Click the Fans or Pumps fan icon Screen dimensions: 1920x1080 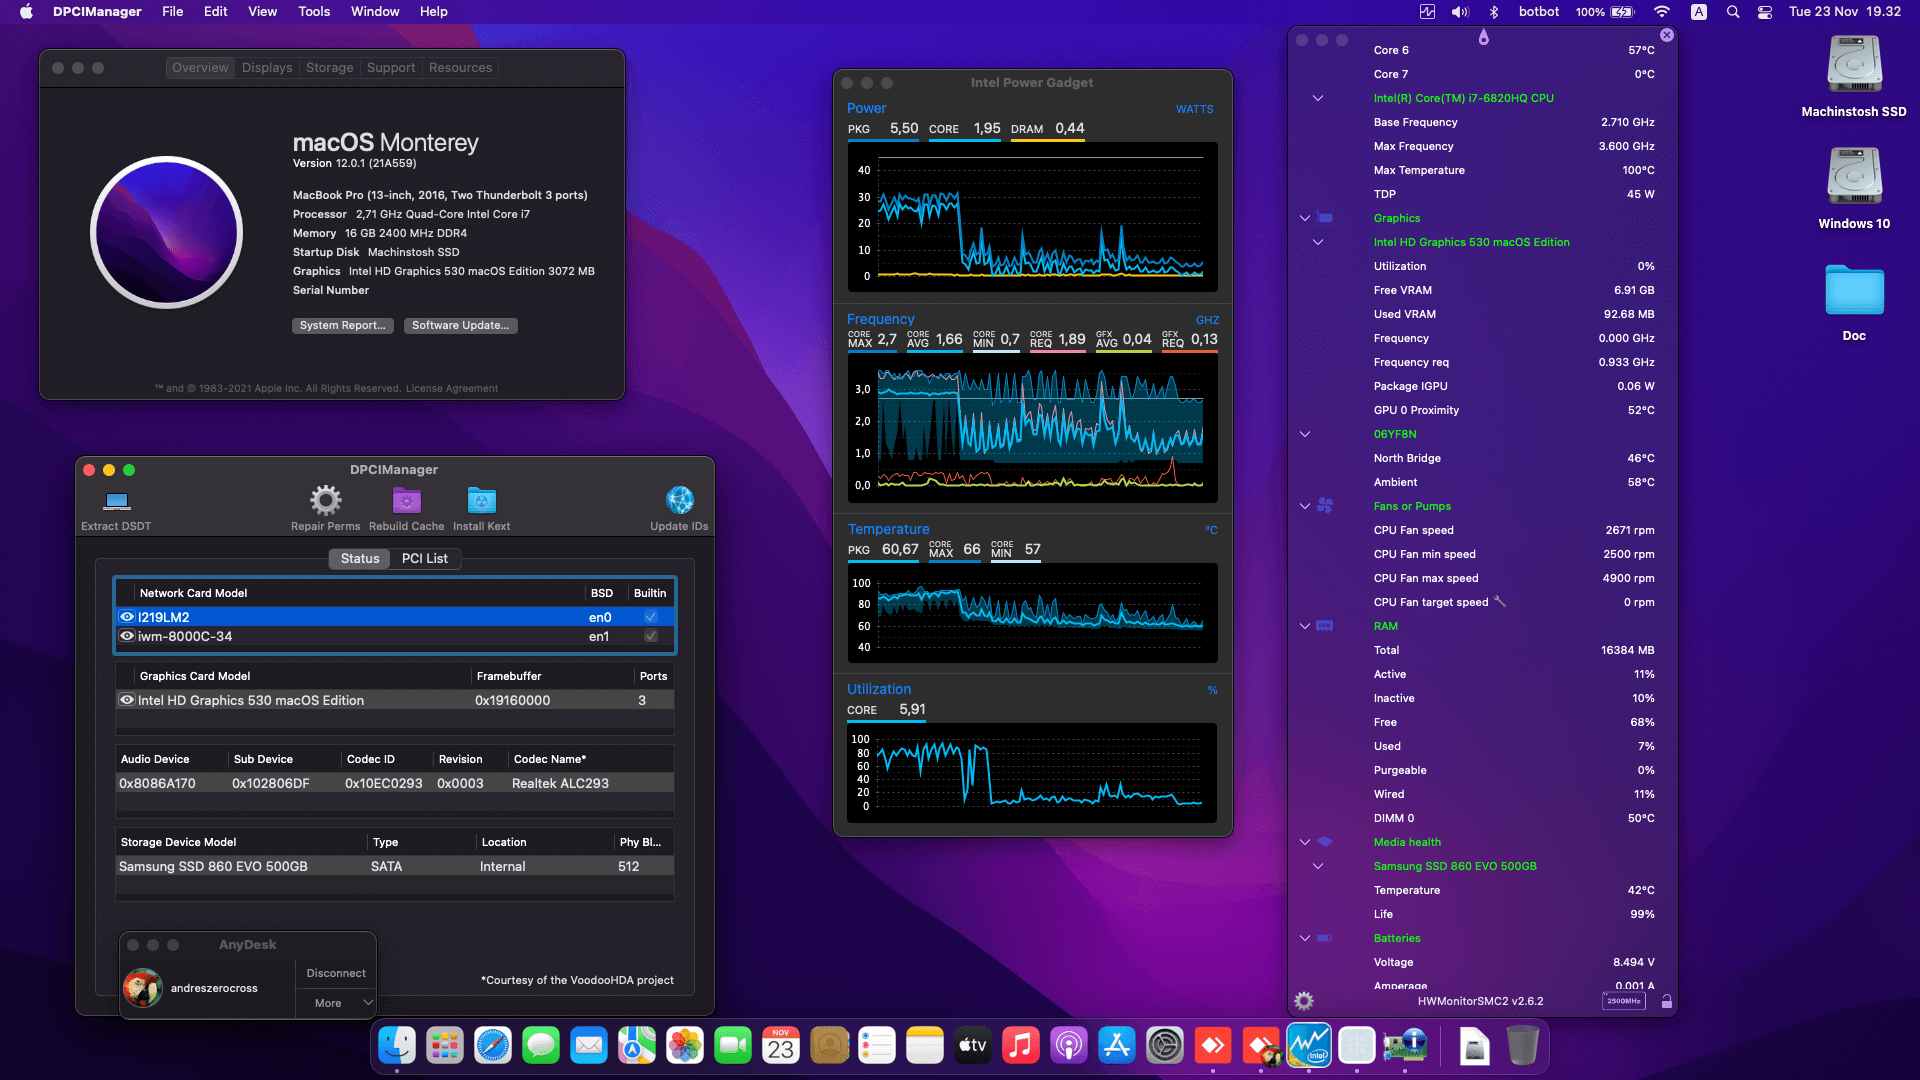pos(1326,506)
